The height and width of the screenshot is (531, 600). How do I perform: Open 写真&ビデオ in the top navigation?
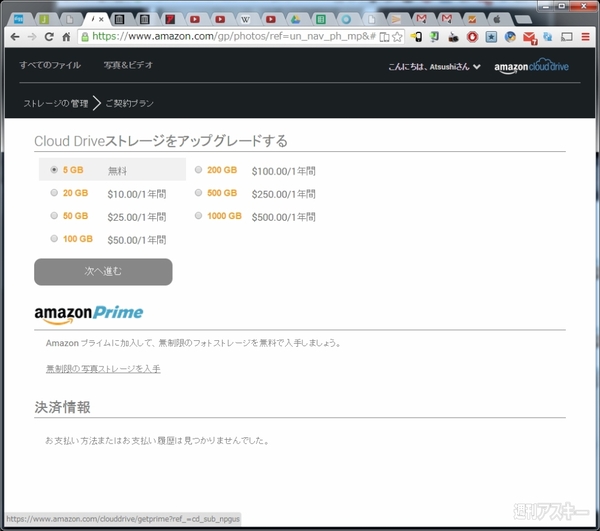128,65
